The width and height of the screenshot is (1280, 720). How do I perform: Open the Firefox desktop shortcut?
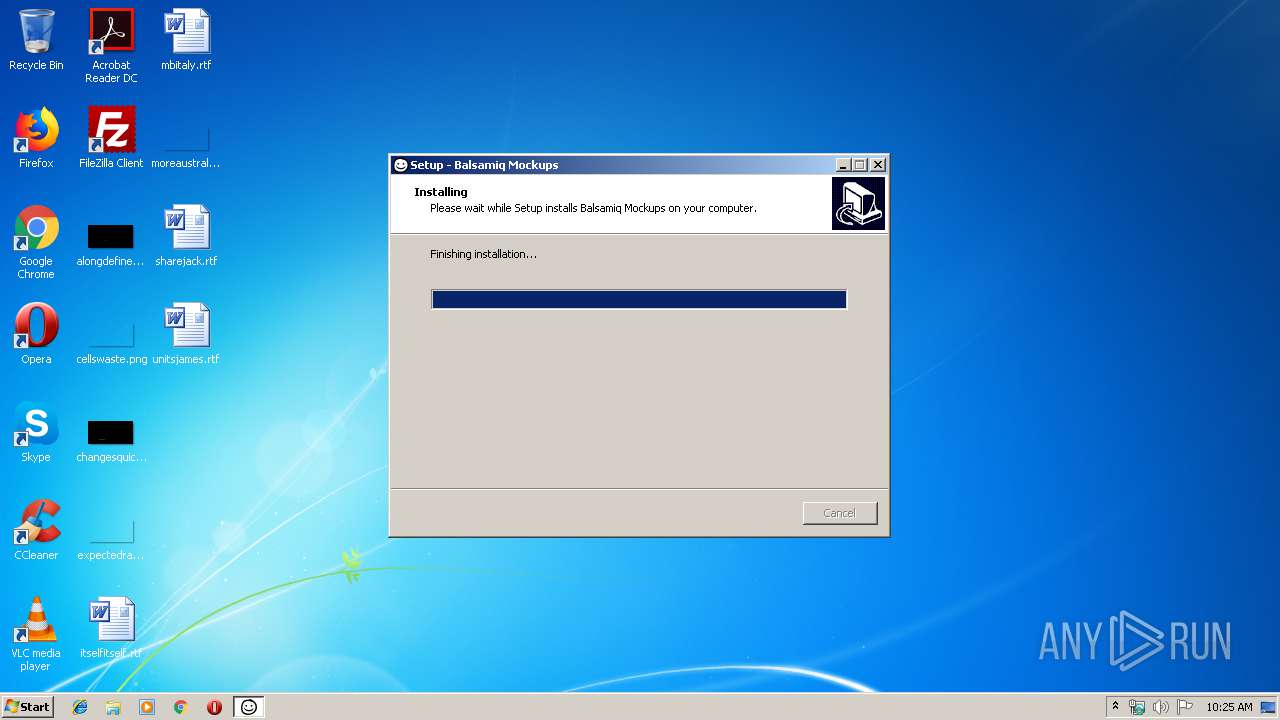pyautogui.click(x=36, y=139)
